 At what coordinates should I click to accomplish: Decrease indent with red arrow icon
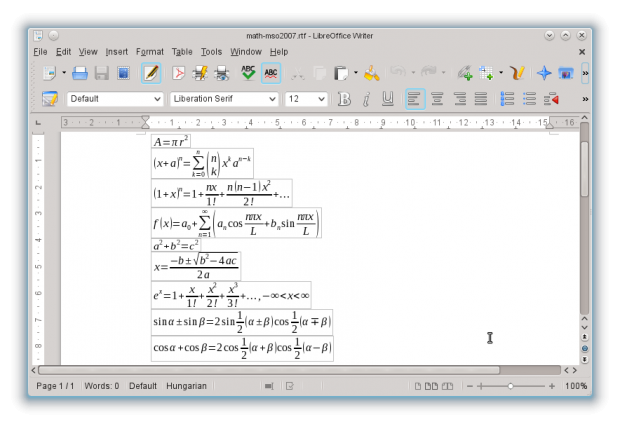click(x=551, y=99)
